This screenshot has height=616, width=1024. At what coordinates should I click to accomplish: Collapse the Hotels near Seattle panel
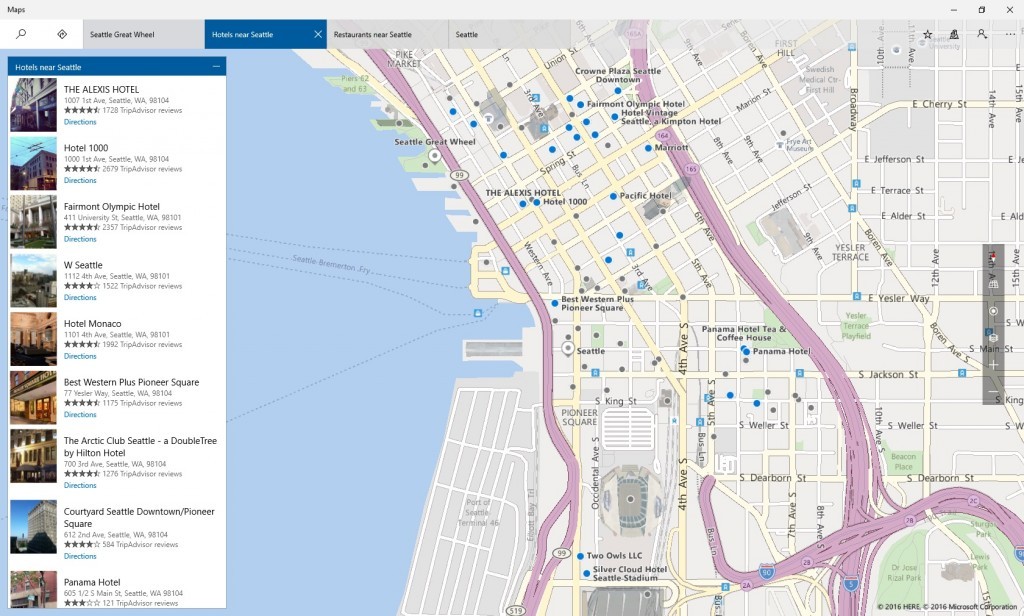point(216,67)
